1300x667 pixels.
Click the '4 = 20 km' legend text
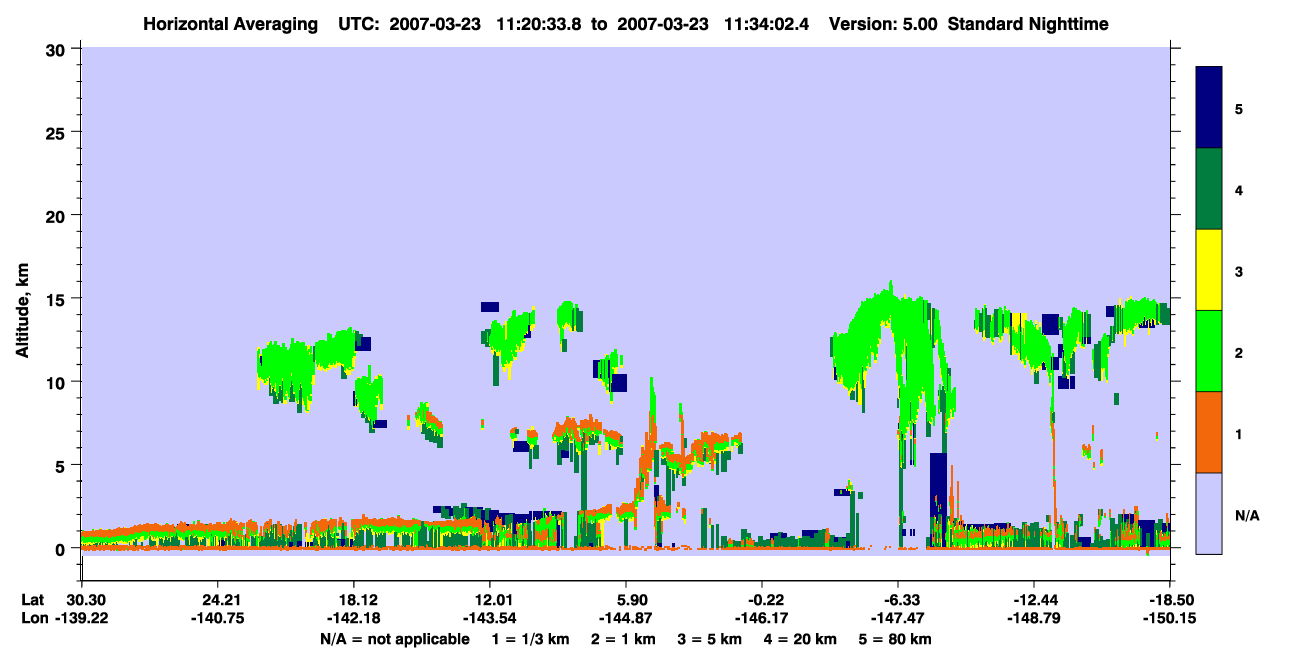[802, 639]
